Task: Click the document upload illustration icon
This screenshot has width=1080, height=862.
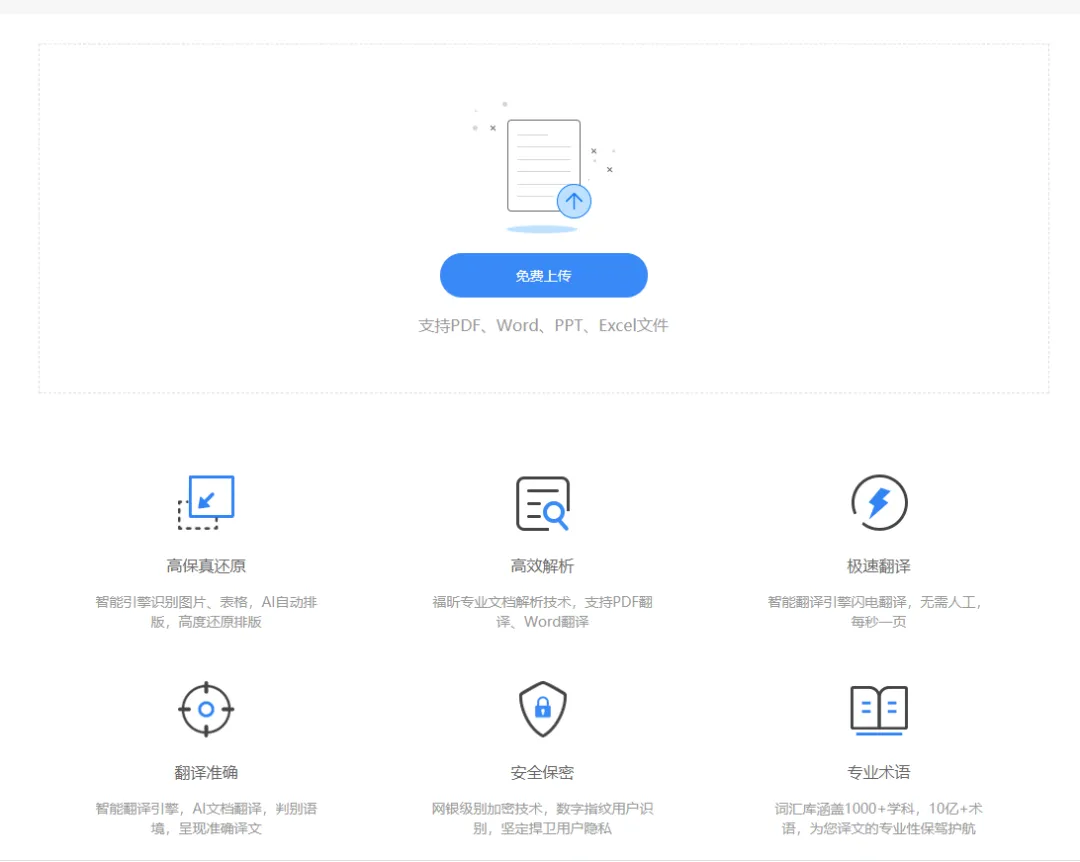Action: (543, 169)
